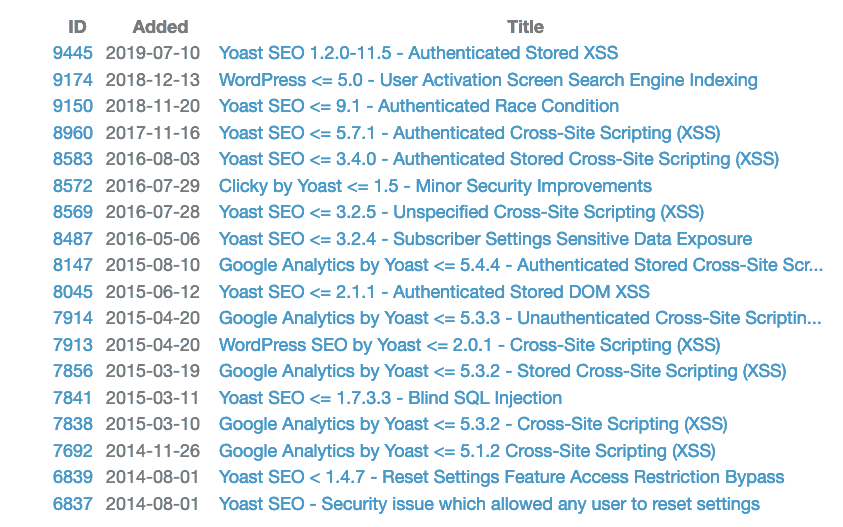This screenshot has height=527, width=843.
Task: Open Reset Settings Access Restriction Bypass entry
Action: click(x=501, y=477)
